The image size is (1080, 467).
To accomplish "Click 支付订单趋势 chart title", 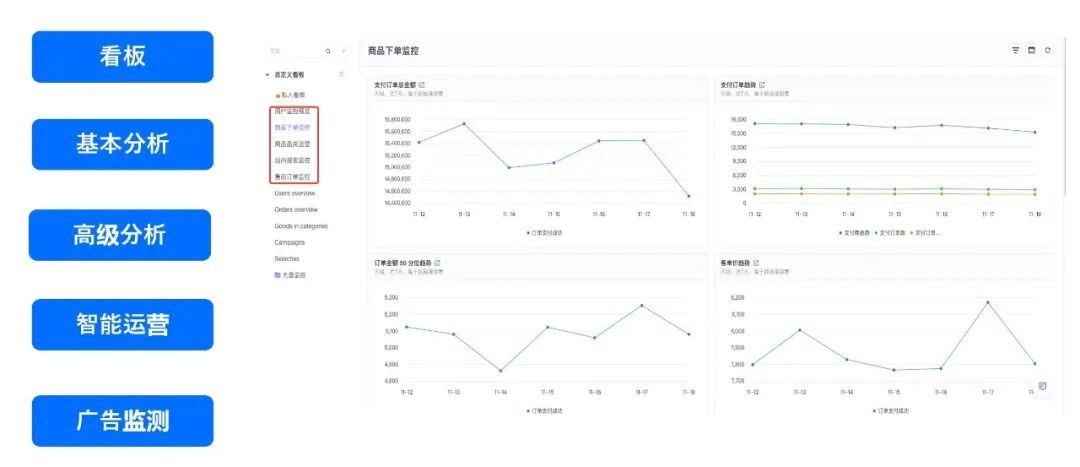I will pyautogui.click(x=738, y=85).
